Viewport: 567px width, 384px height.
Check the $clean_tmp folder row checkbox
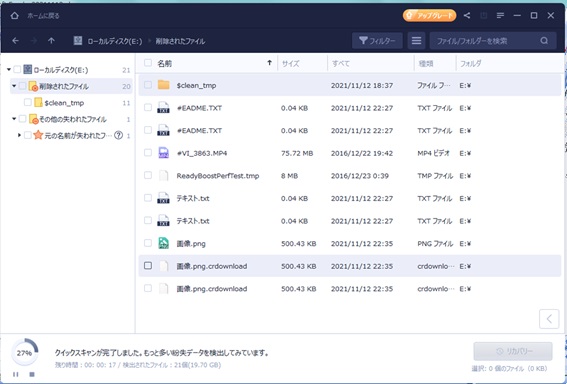148,85
